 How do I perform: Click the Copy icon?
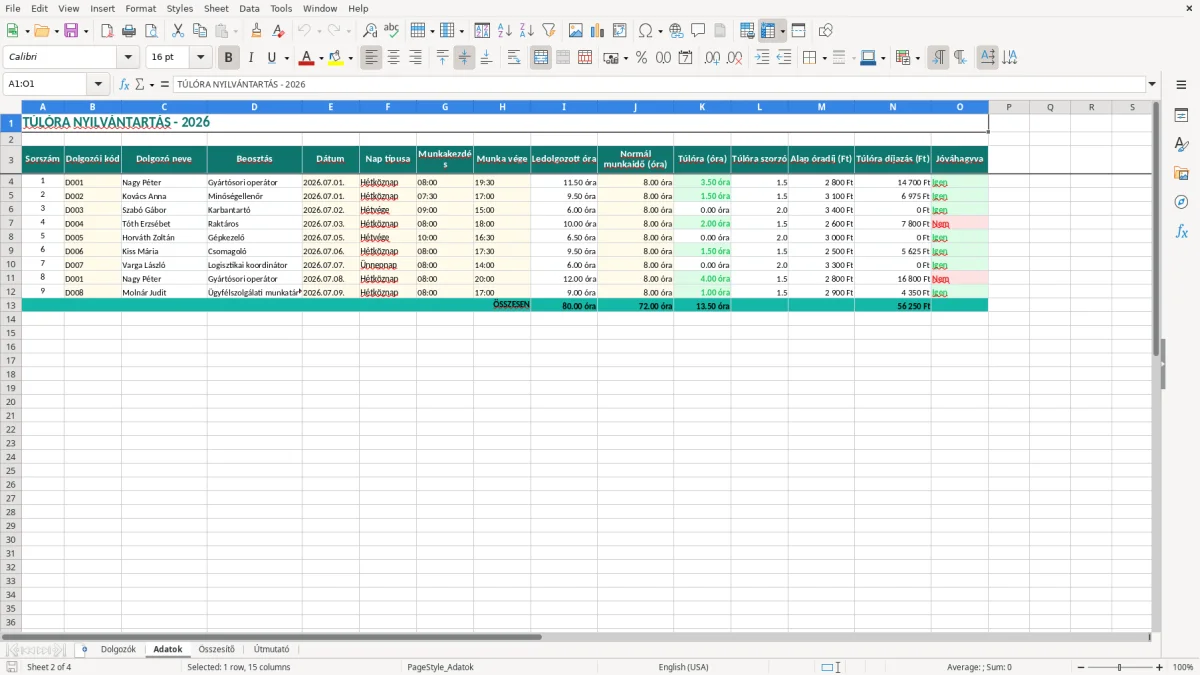tap(200, 31)
